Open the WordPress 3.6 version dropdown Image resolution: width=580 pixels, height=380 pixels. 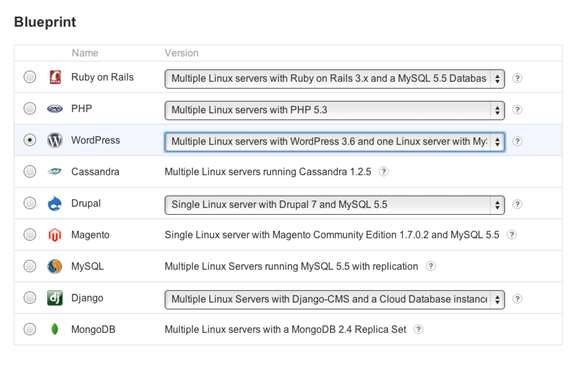(x=334, y=142)
